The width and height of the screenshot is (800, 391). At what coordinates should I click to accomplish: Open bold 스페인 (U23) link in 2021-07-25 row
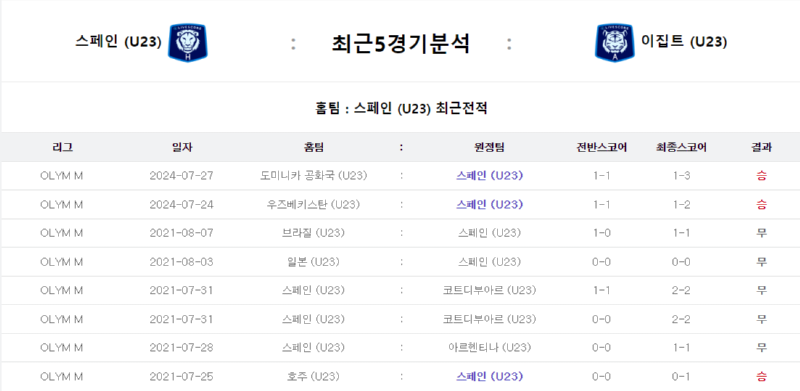coord(490,377)
